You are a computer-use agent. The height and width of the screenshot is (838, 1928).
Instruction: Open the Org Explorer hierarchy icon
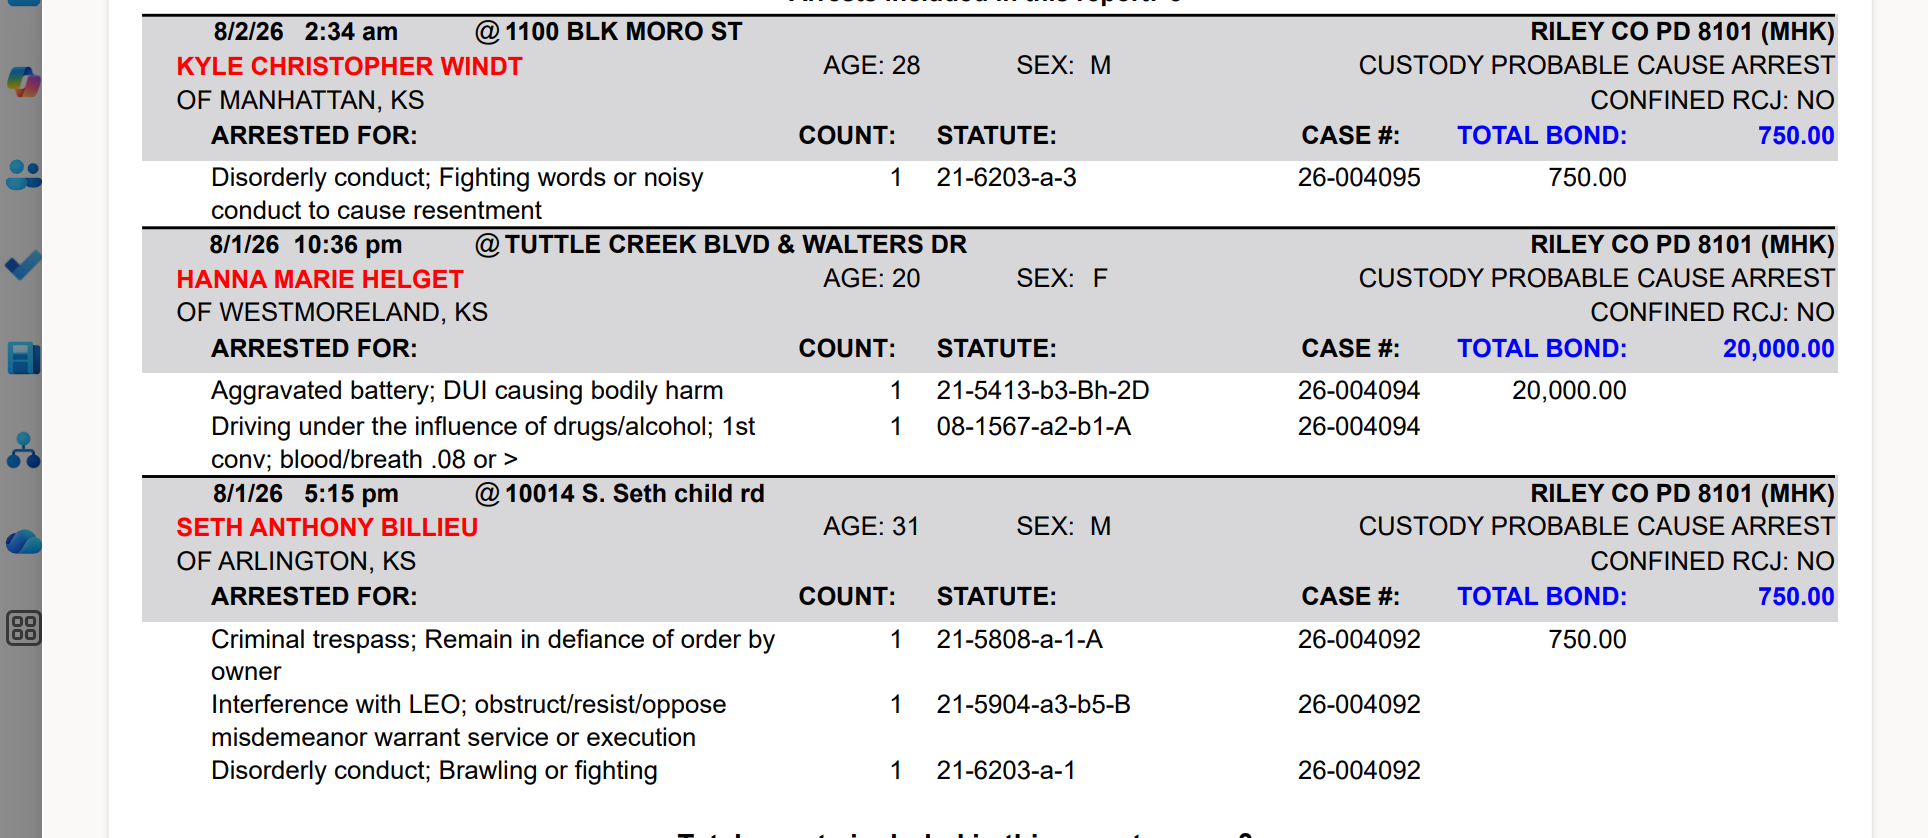click(23, 450)
